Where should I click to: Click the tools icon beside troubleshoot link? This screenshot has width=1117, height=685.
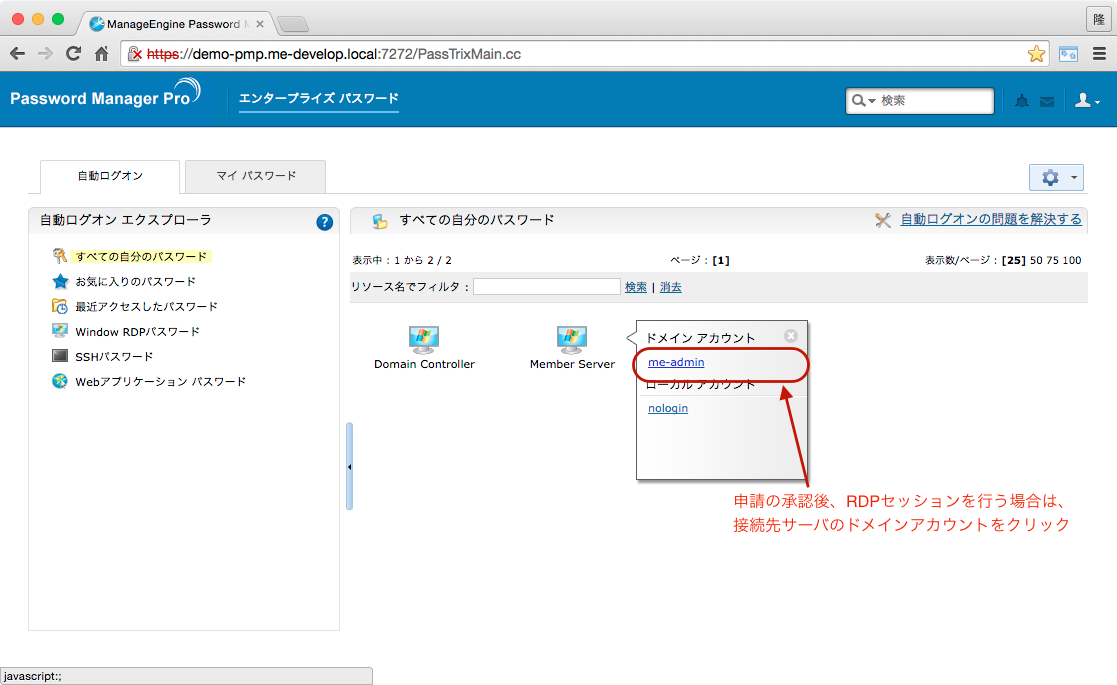(x=883, y=220)
